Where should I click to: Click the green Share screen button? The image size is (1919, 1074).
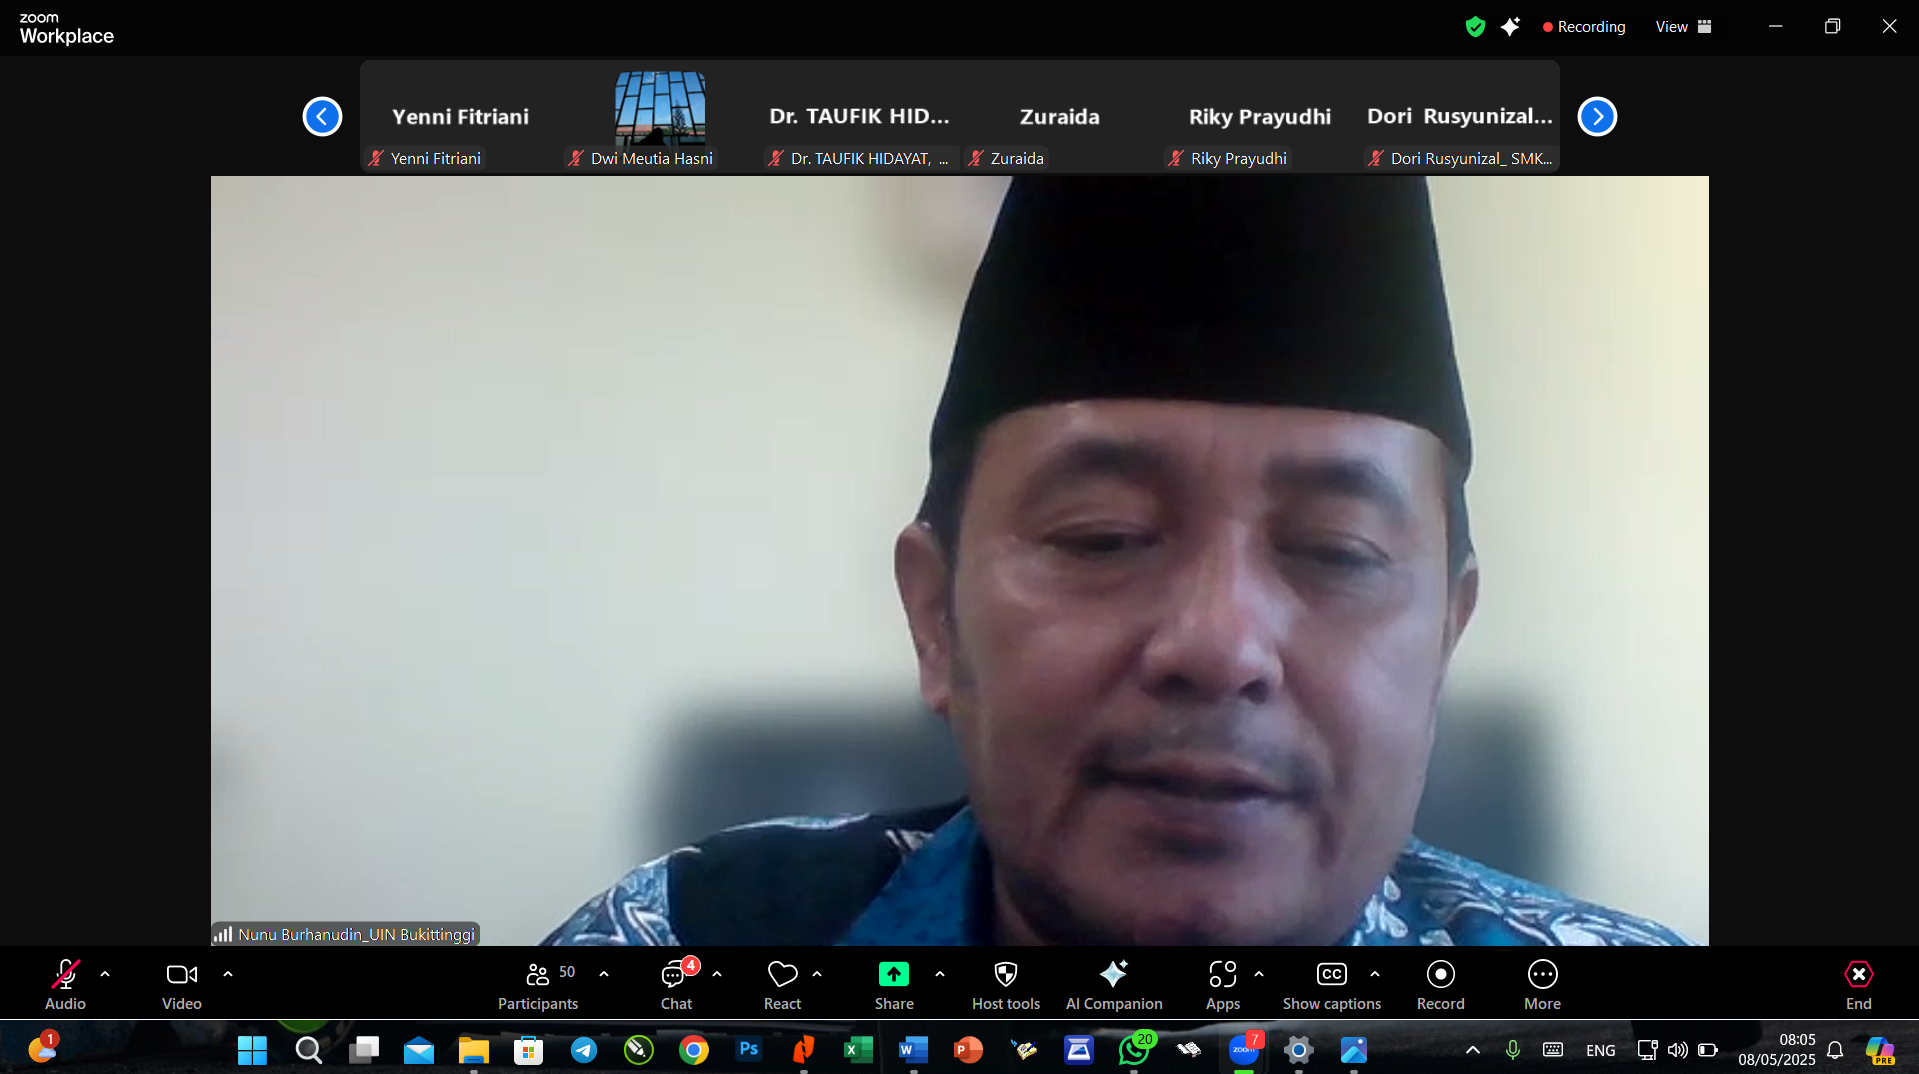coord(894,984)
